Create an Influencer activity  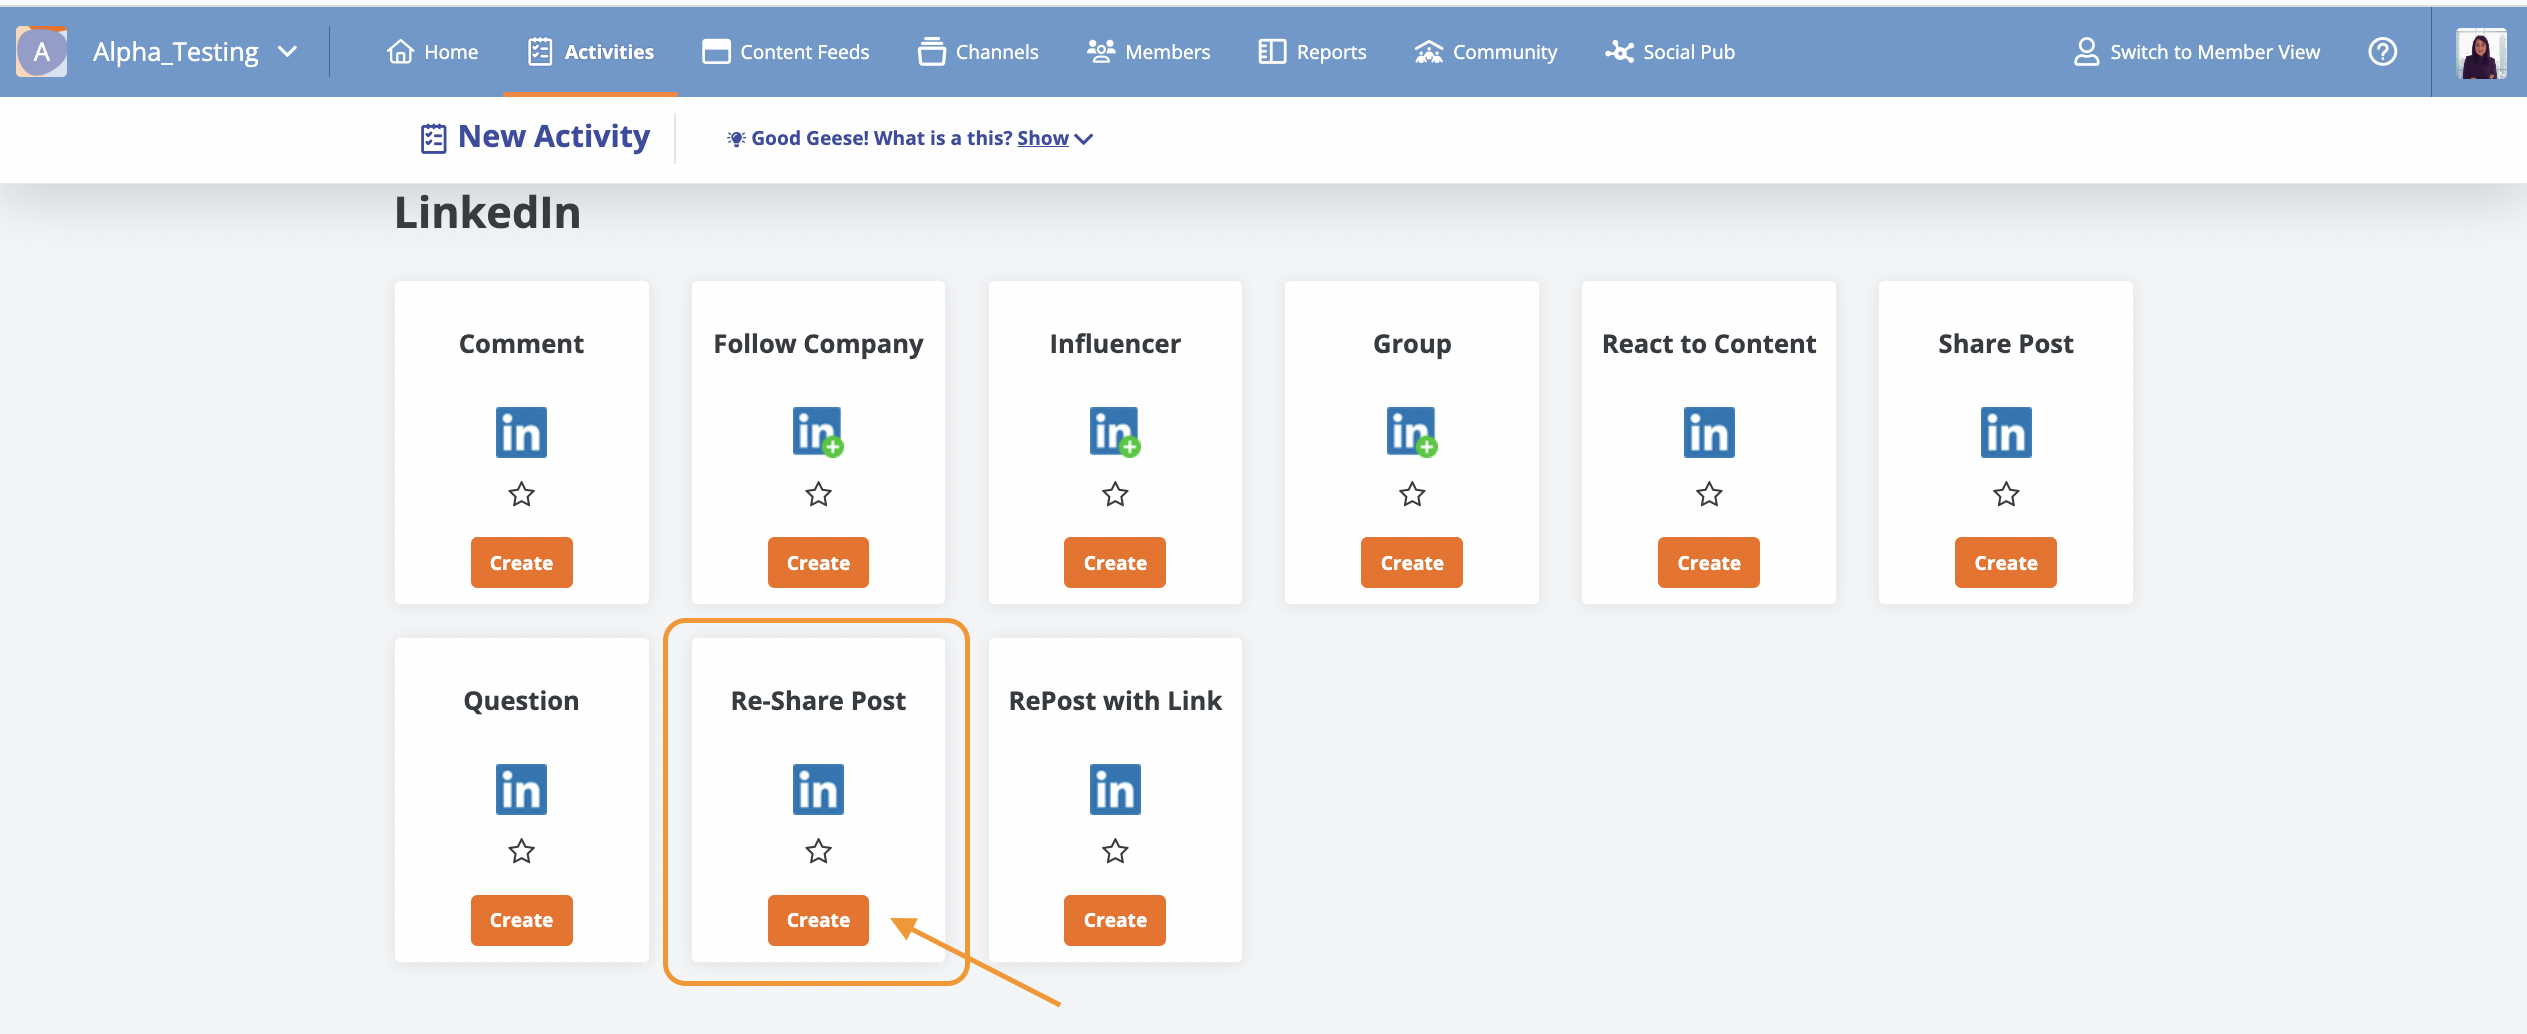[1115, 562]
